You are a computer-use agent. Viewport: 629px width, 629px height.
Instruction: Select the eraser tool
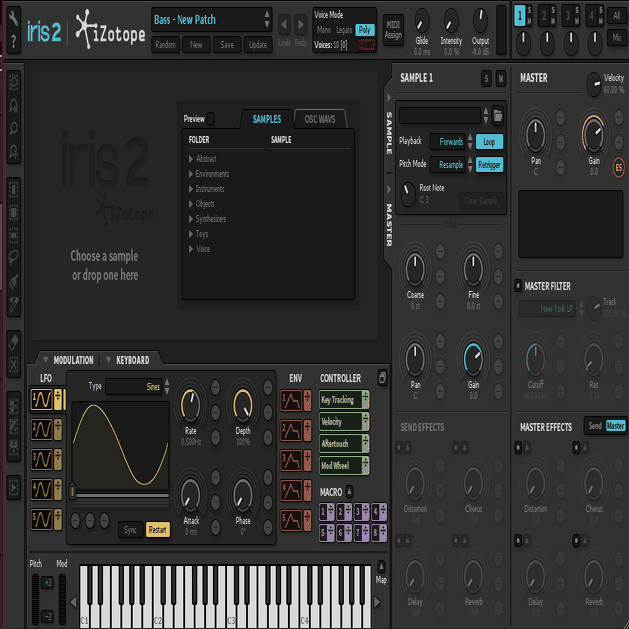pos(14,342)
